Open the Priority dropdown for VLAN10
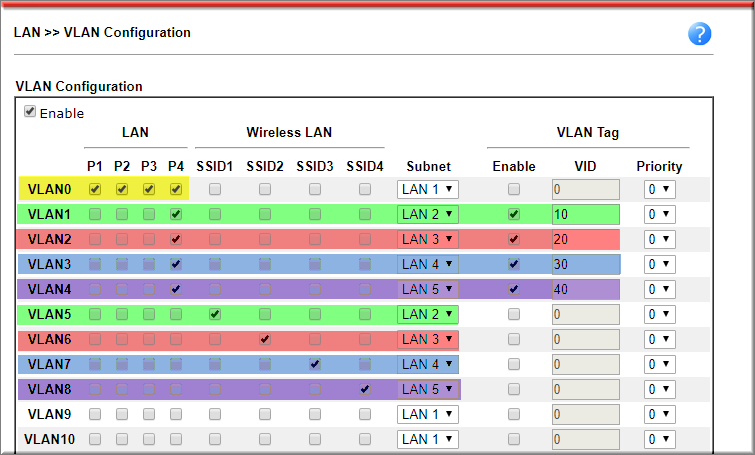755x455 pixels. click(660, 439)
